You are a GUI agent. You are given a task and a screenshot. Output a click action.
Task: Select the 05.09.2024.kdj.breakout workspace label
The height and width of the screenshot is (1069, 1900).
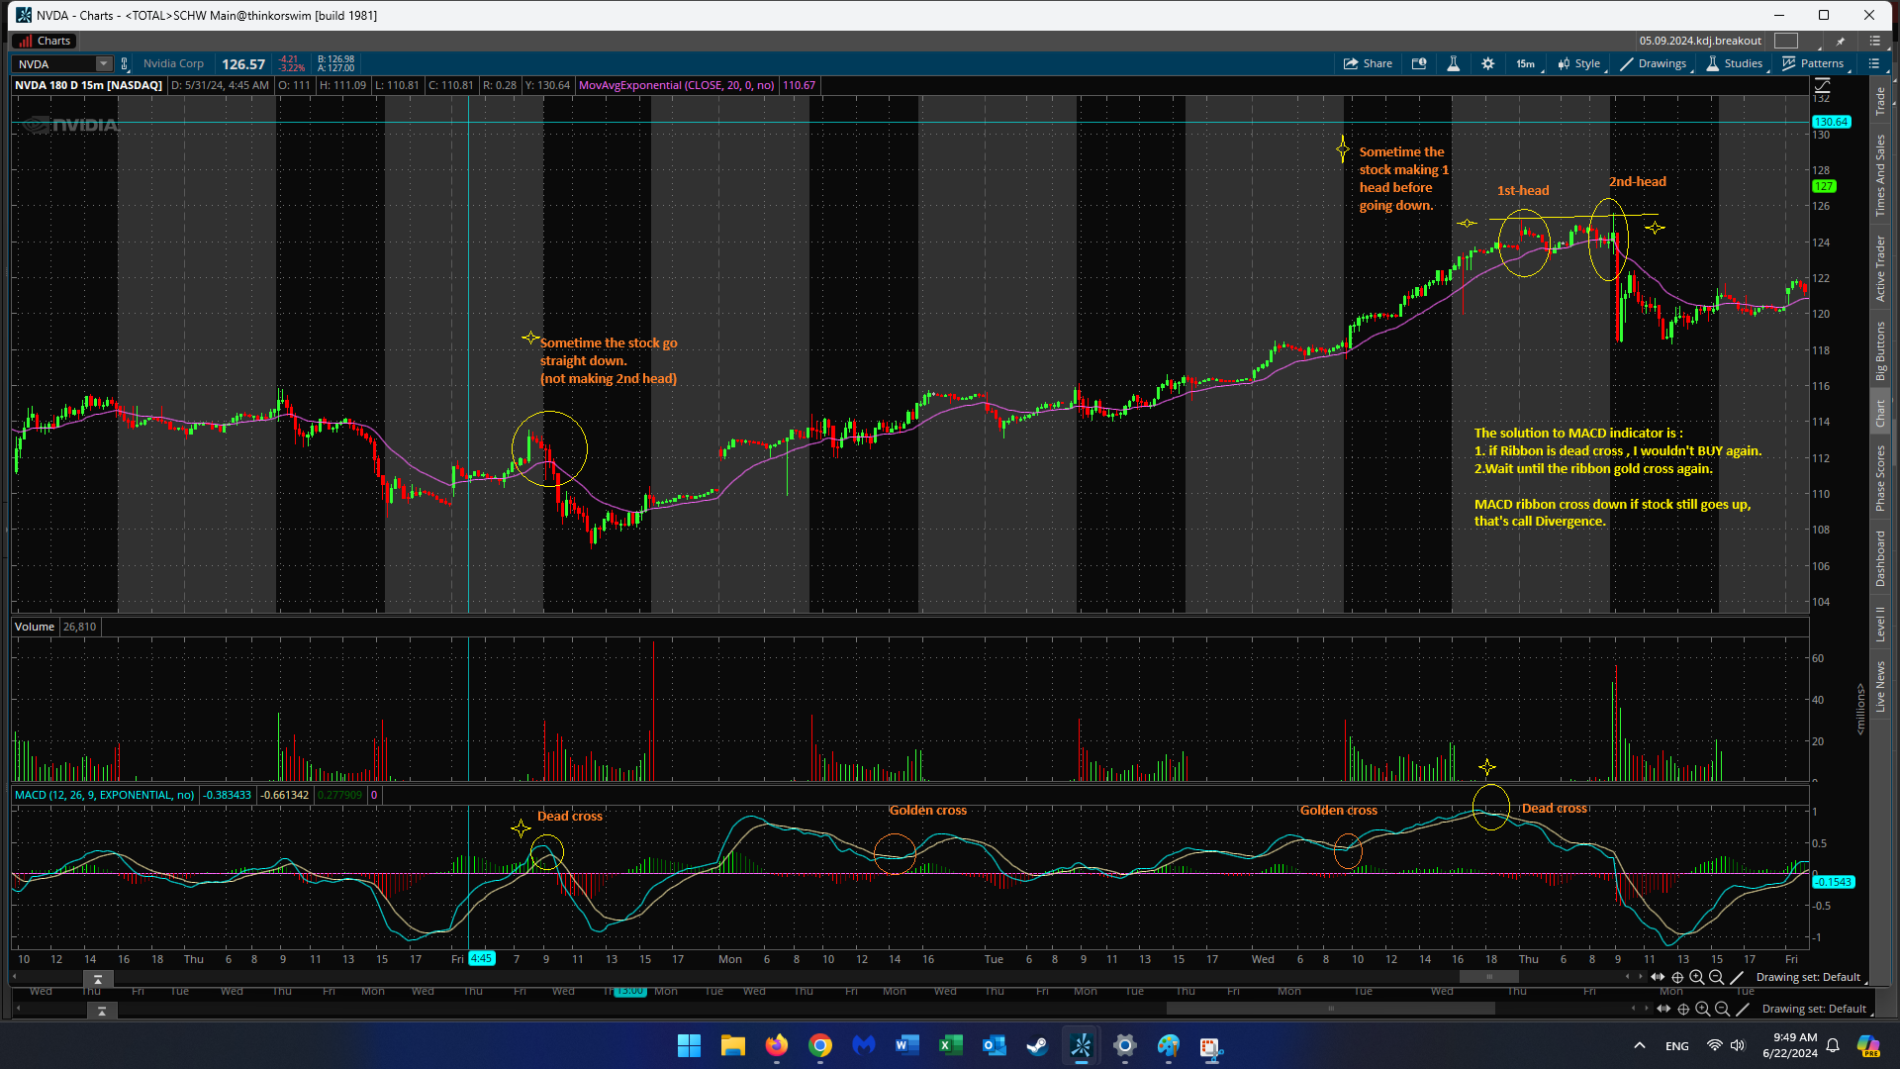pyautogui.click(x=1700, y=41)
